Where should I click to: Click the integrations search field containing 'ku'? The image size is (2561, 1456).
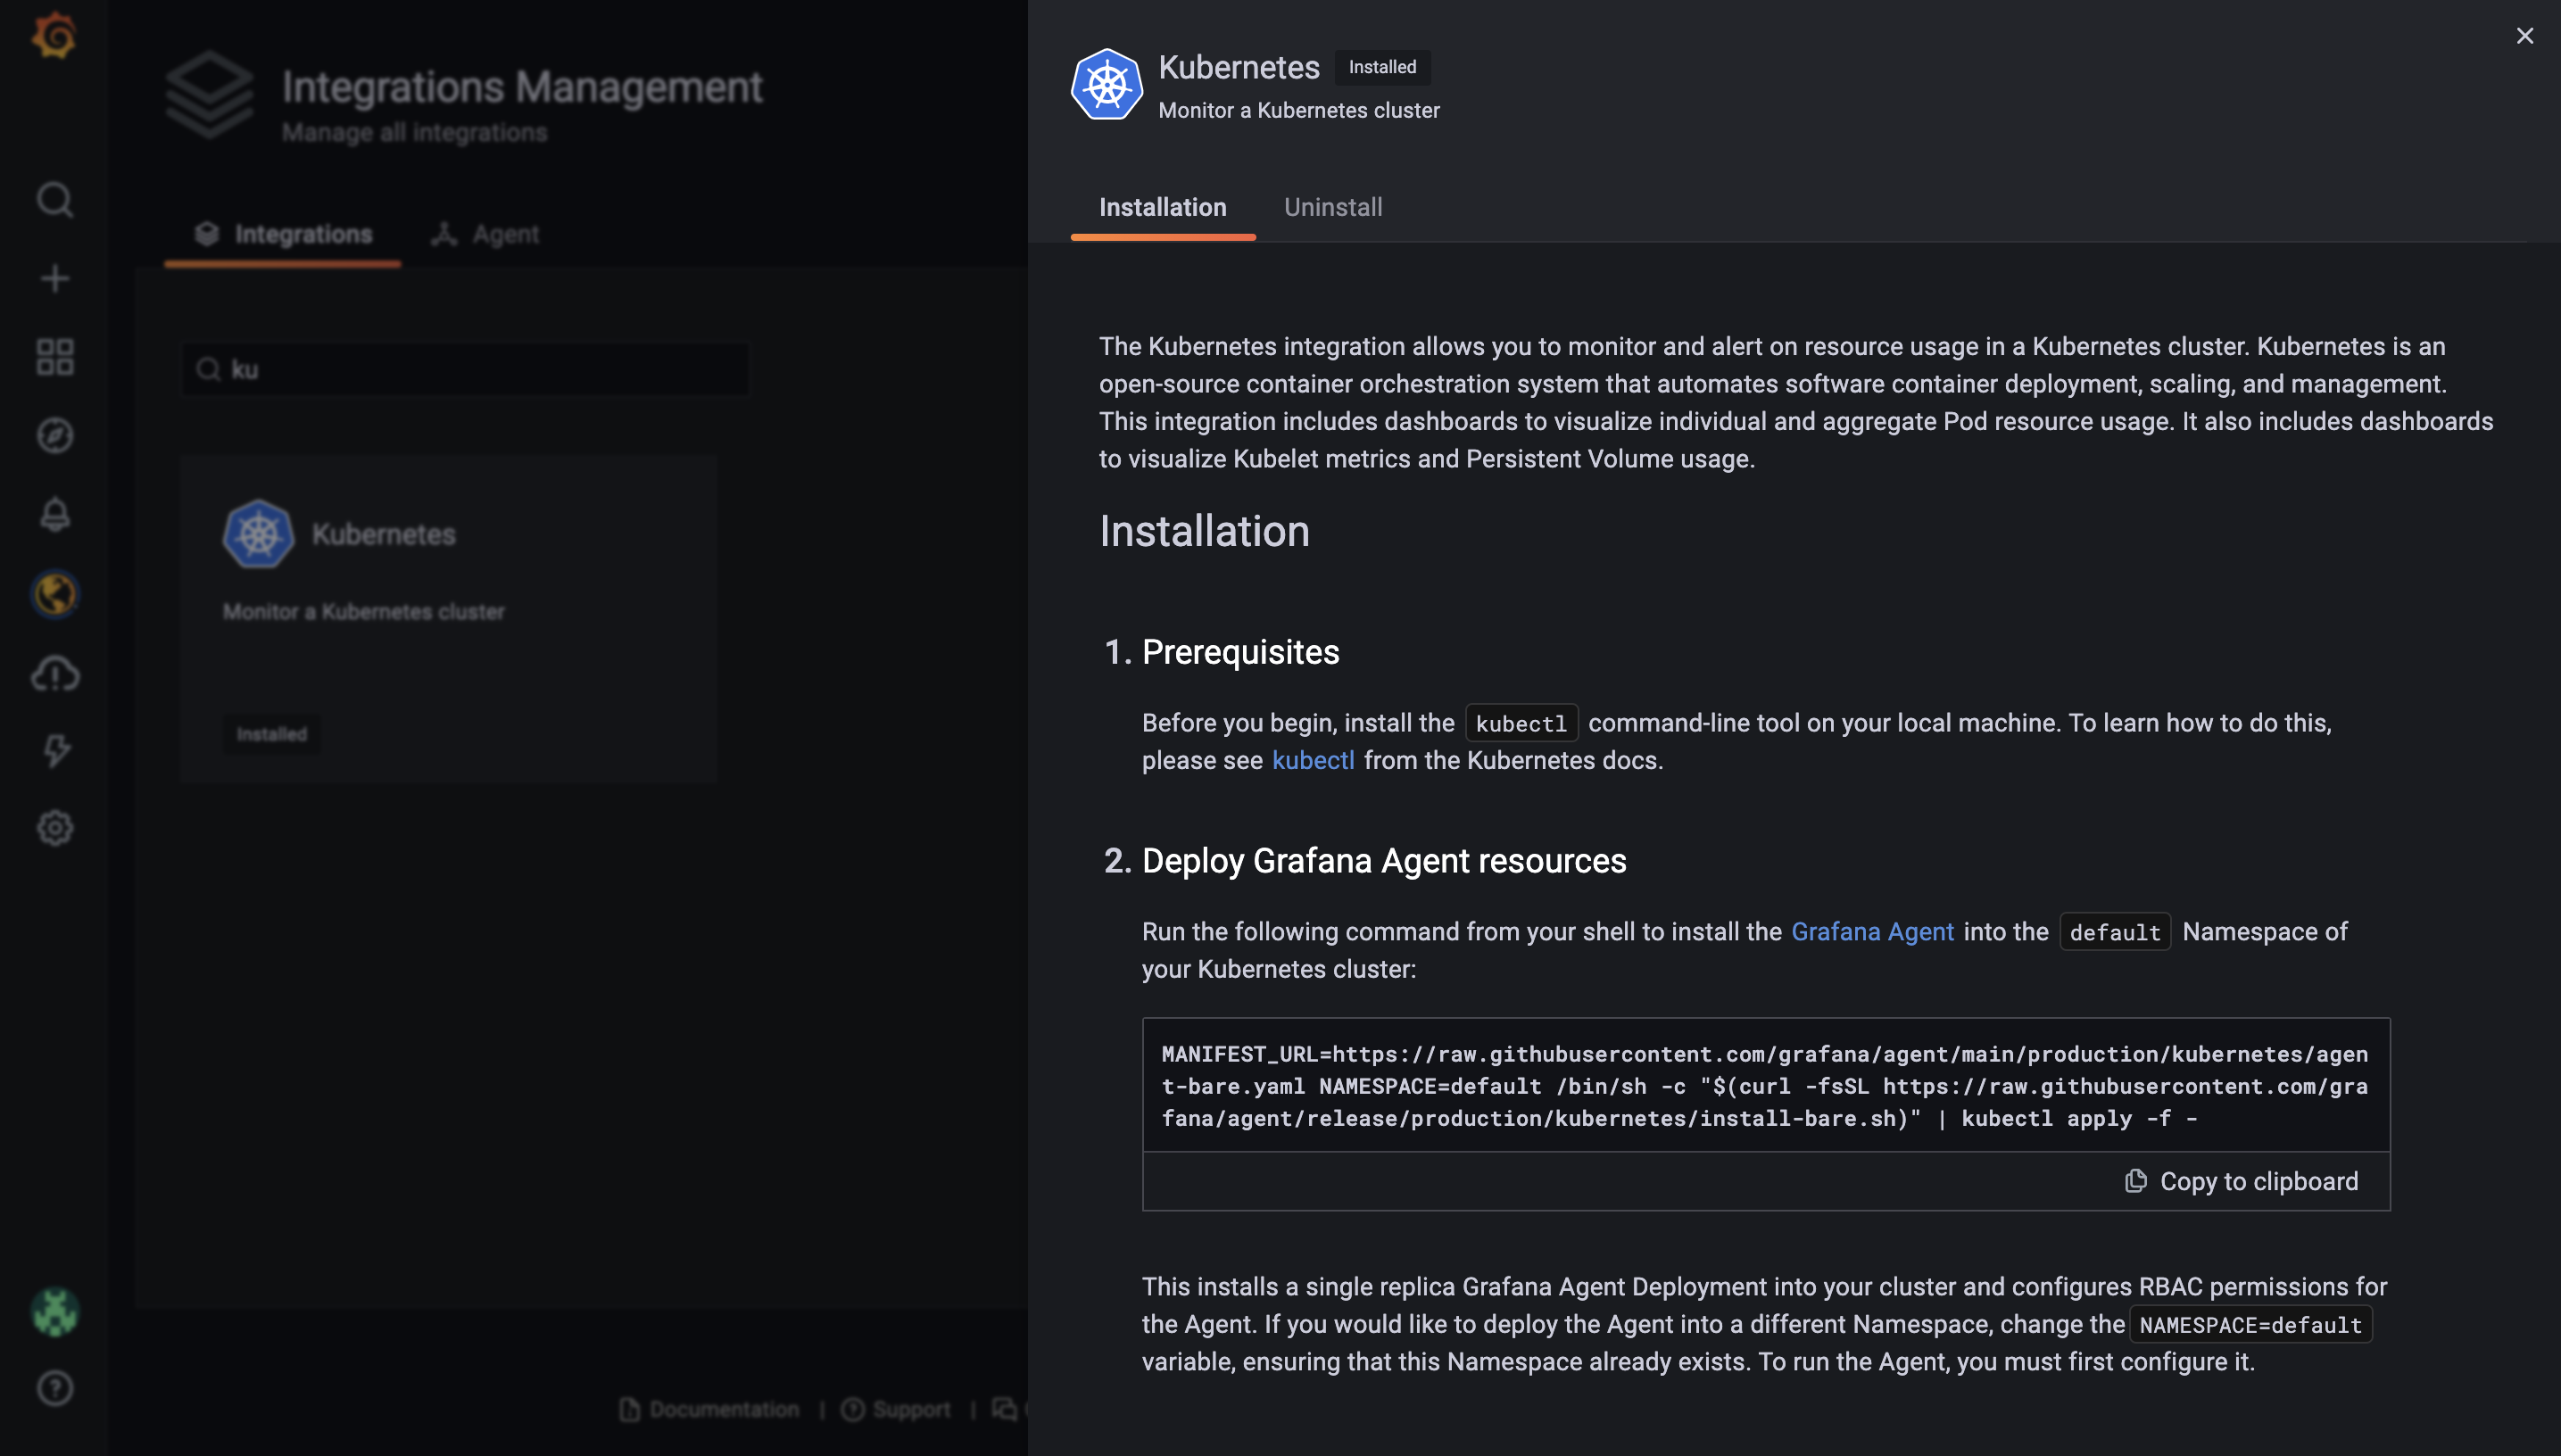click(465, 369)
